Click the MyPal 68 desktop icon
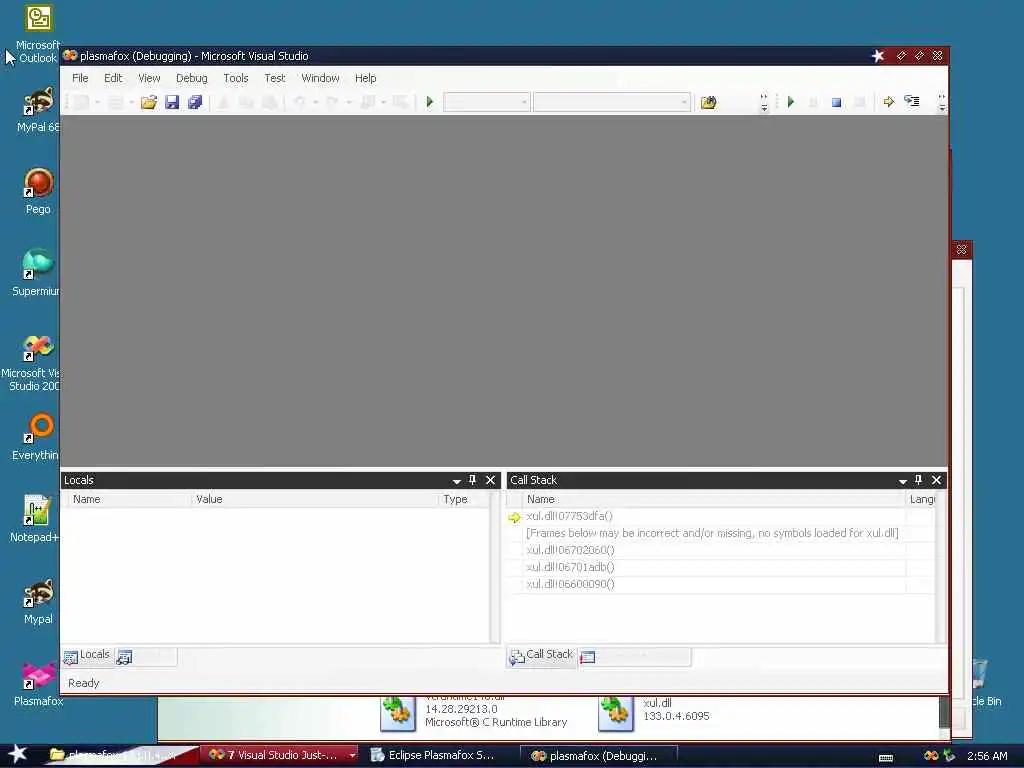 tap(38, 110)
